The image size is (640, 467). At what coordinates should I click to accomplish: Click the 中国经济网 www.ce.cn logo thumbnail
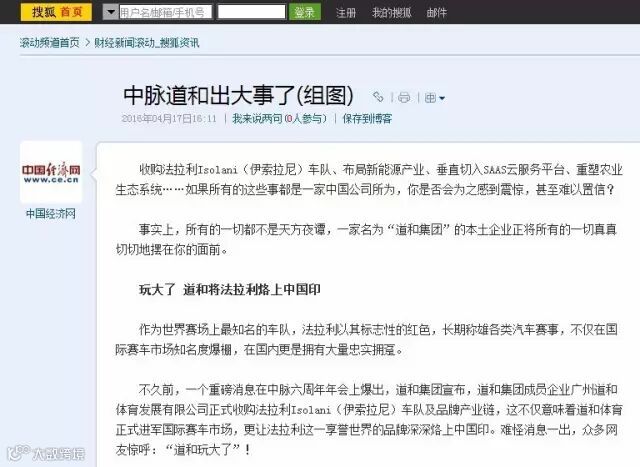tap(51, 172)
